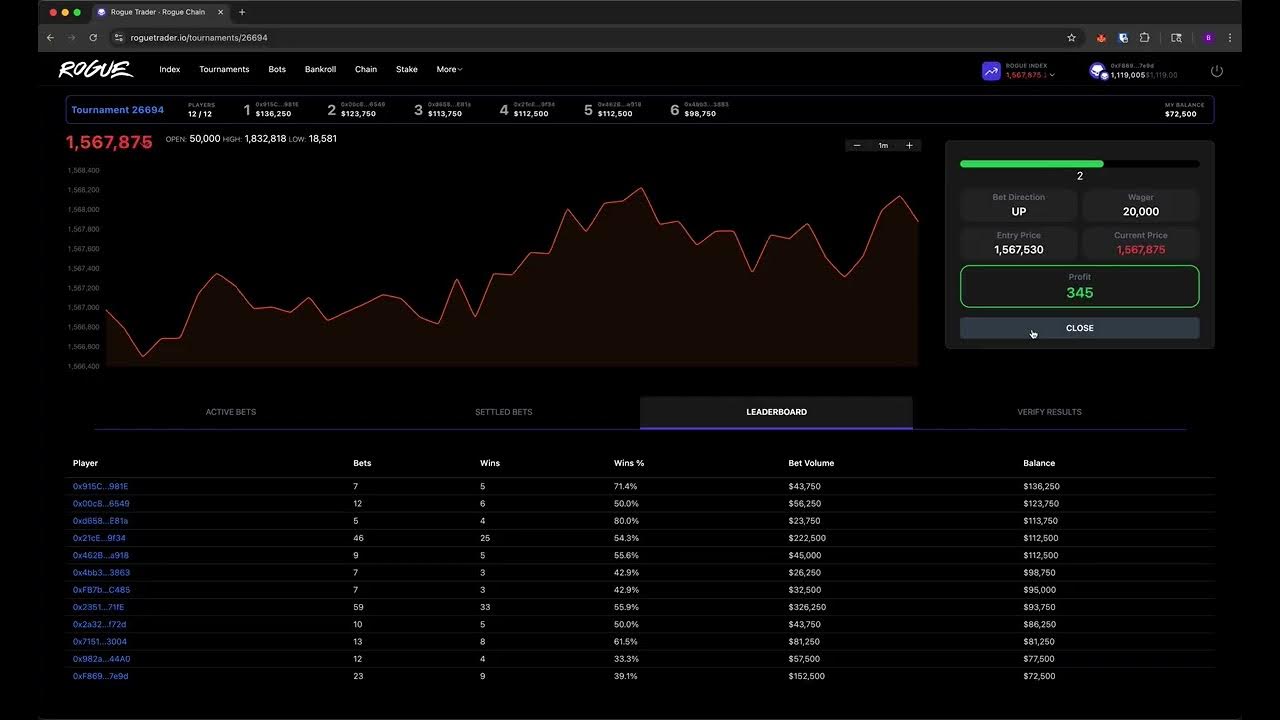Click the rank 6 player $98,750 entry
The image size is (1280, 720).
click(700, 109)
